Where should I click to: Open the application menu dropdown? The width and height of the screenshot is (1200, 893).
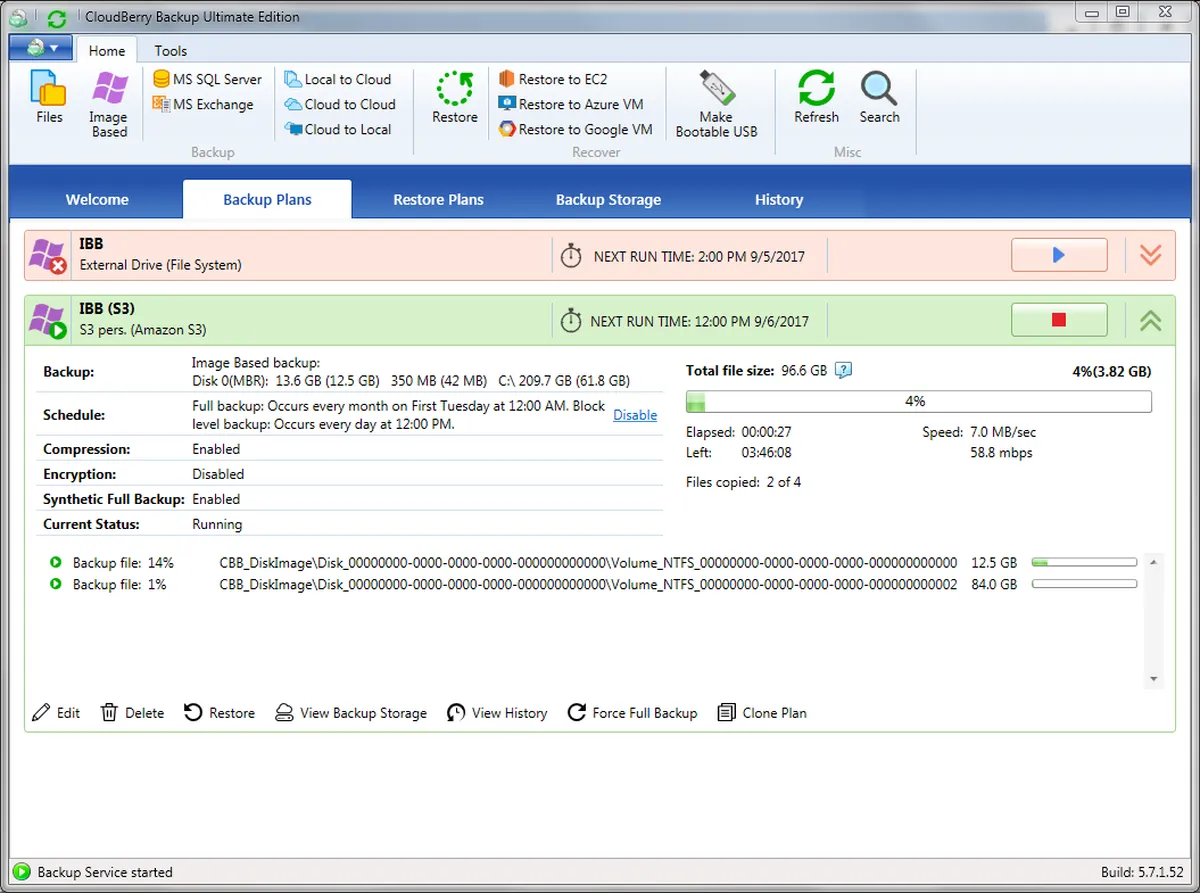click(x=40, y=48)
